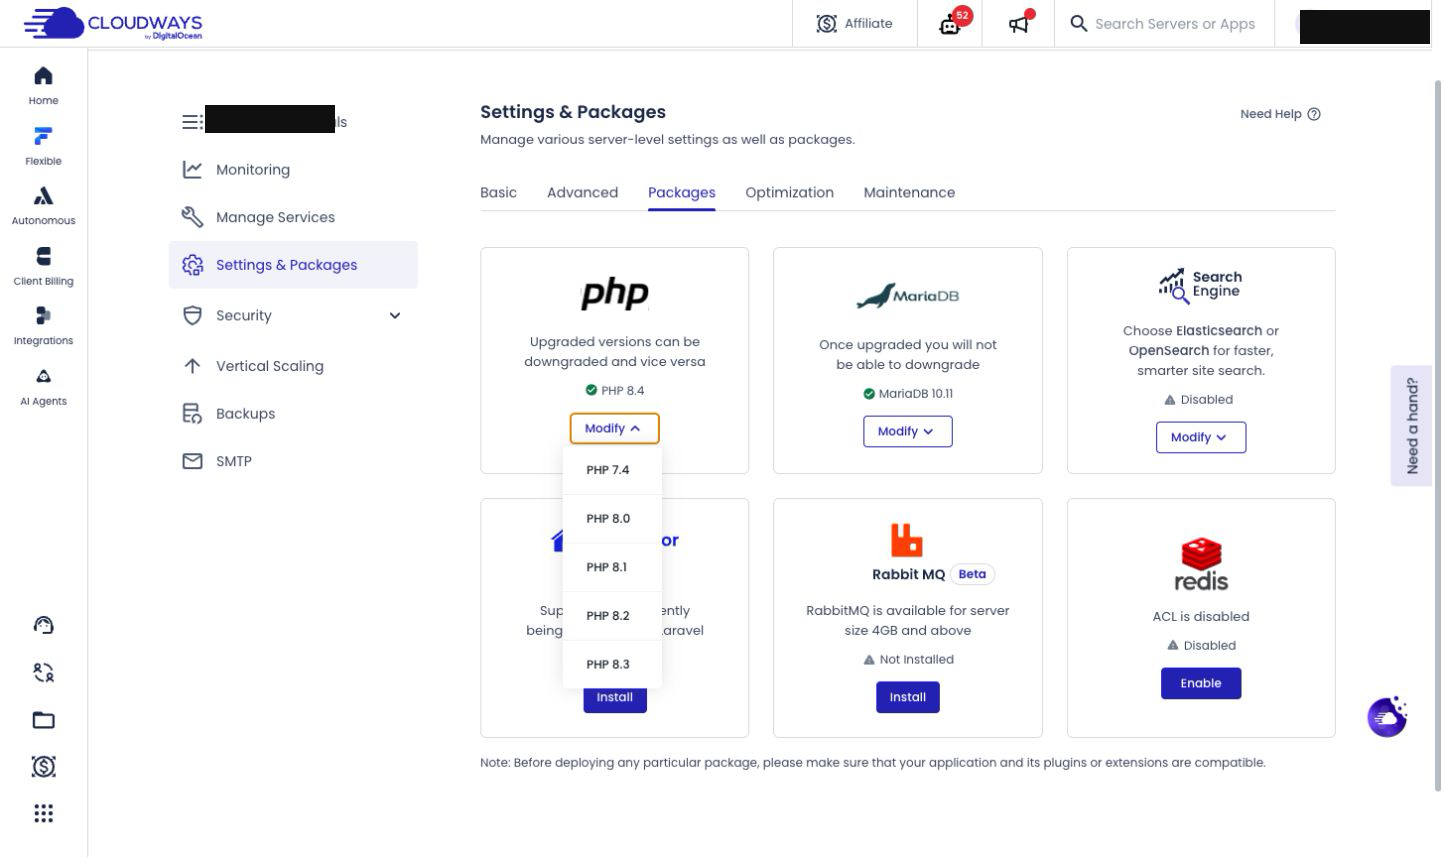Click the MariaDB logo
Screen dimensions: 1443x857
click(907, 295)
